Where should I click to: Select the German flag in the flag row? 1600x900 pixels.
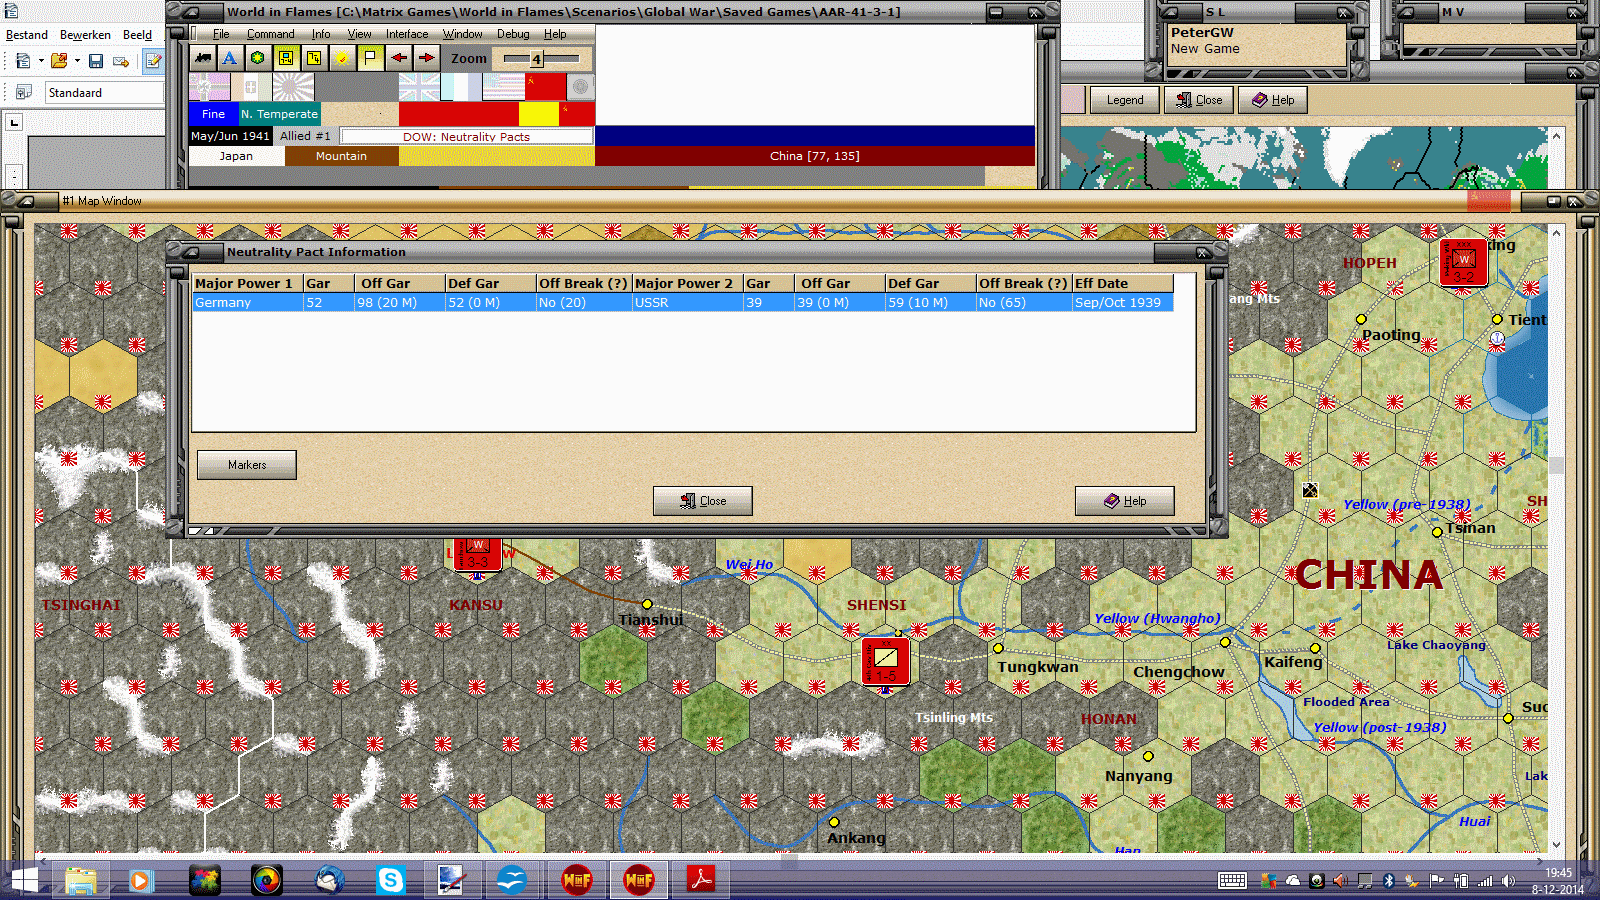coord(209,87)
